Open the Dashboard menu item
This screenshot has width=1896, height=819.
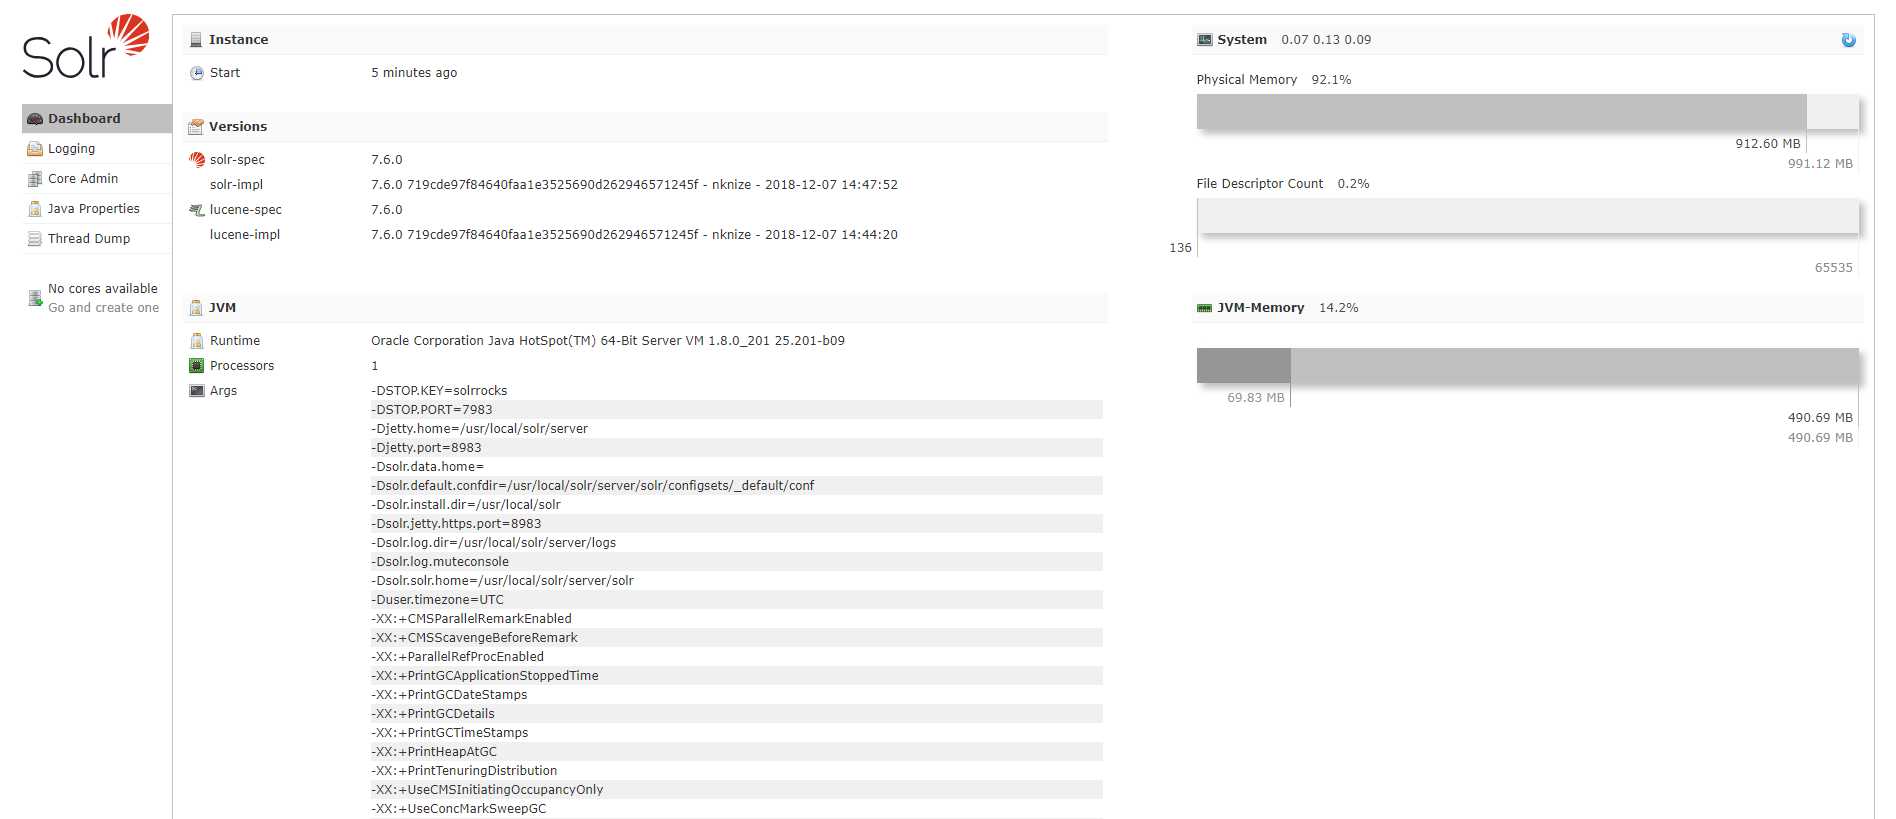pos(97,118)
